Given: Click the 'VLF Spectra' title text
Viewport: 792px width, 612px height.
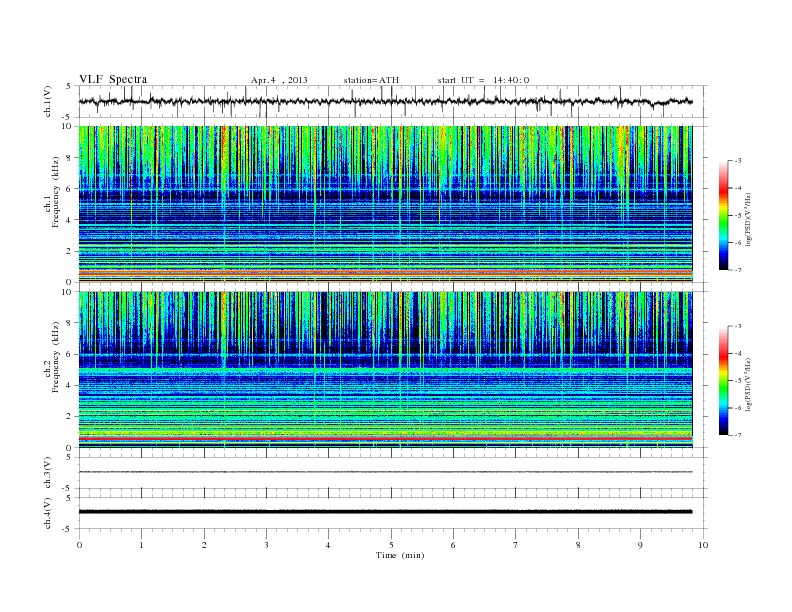Looking at the screenshot, I should click(113, 79).
